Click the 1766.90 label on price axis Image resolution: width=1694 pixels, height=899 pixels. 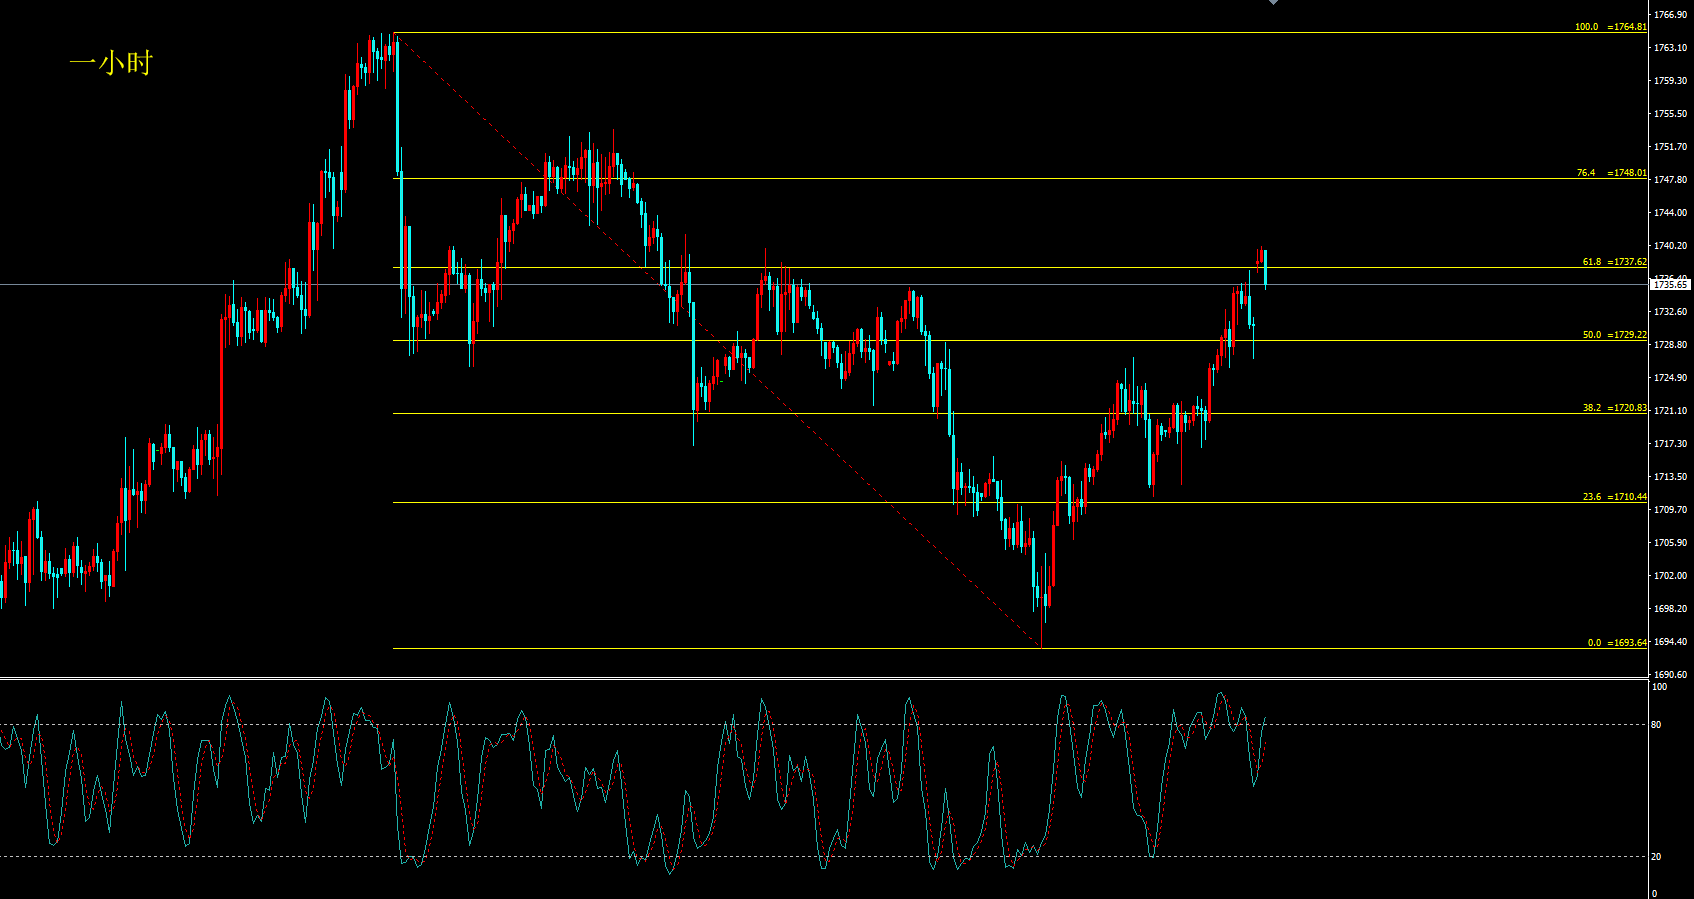click(x=1670, y=15)
